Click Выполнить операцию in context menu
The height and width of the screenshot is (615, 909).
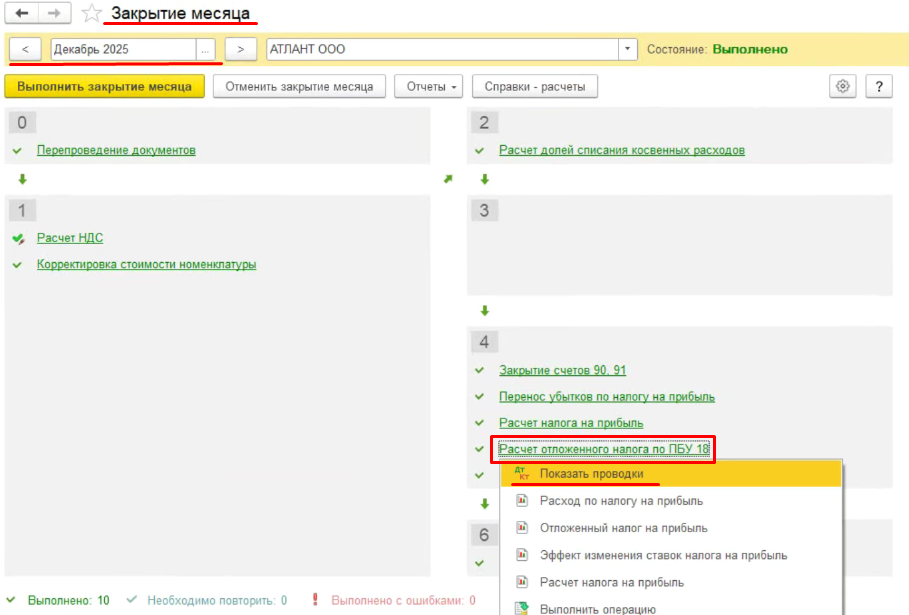pyautogui.click(x=597, y=608)
